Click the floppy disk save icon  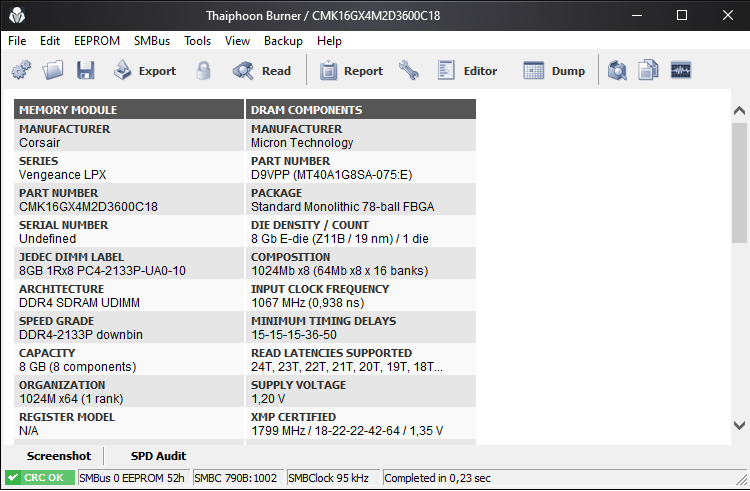[x=86, y=71]
